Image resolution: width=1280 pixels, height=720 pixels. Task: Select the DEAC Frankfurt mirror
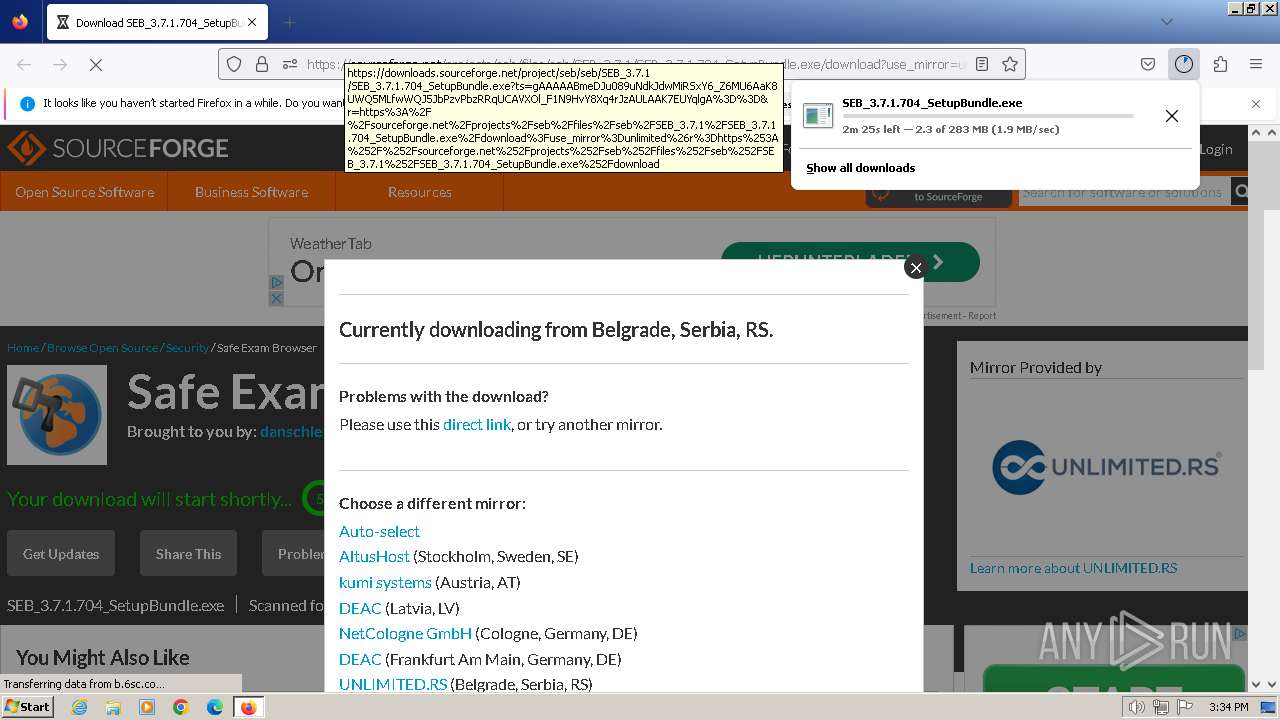360,659
